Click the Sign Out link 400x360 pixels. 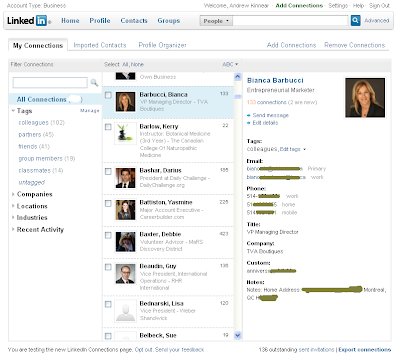[379, 6]
